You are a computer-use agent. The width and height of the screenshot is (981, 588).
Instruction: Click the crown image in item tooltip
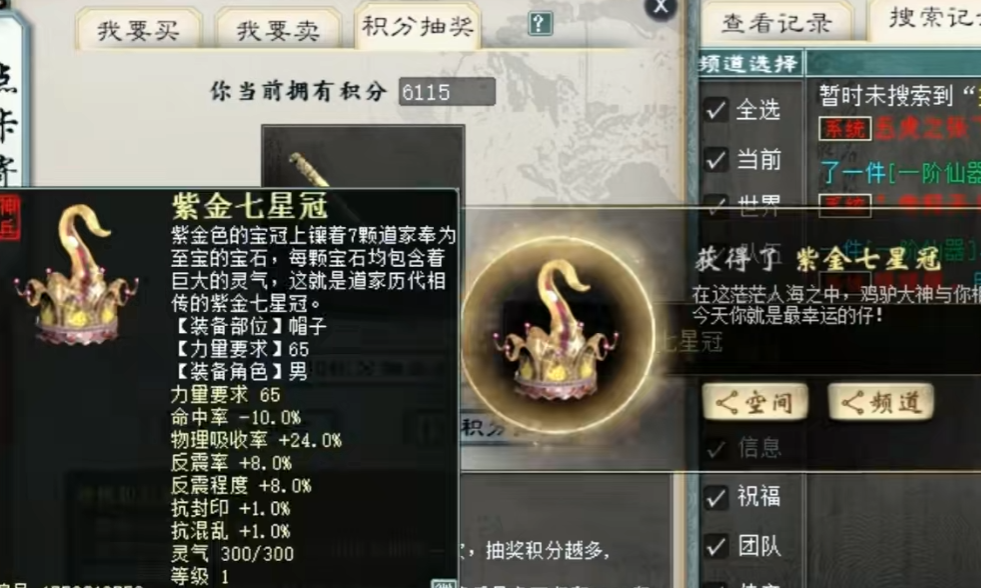point(76,273)
